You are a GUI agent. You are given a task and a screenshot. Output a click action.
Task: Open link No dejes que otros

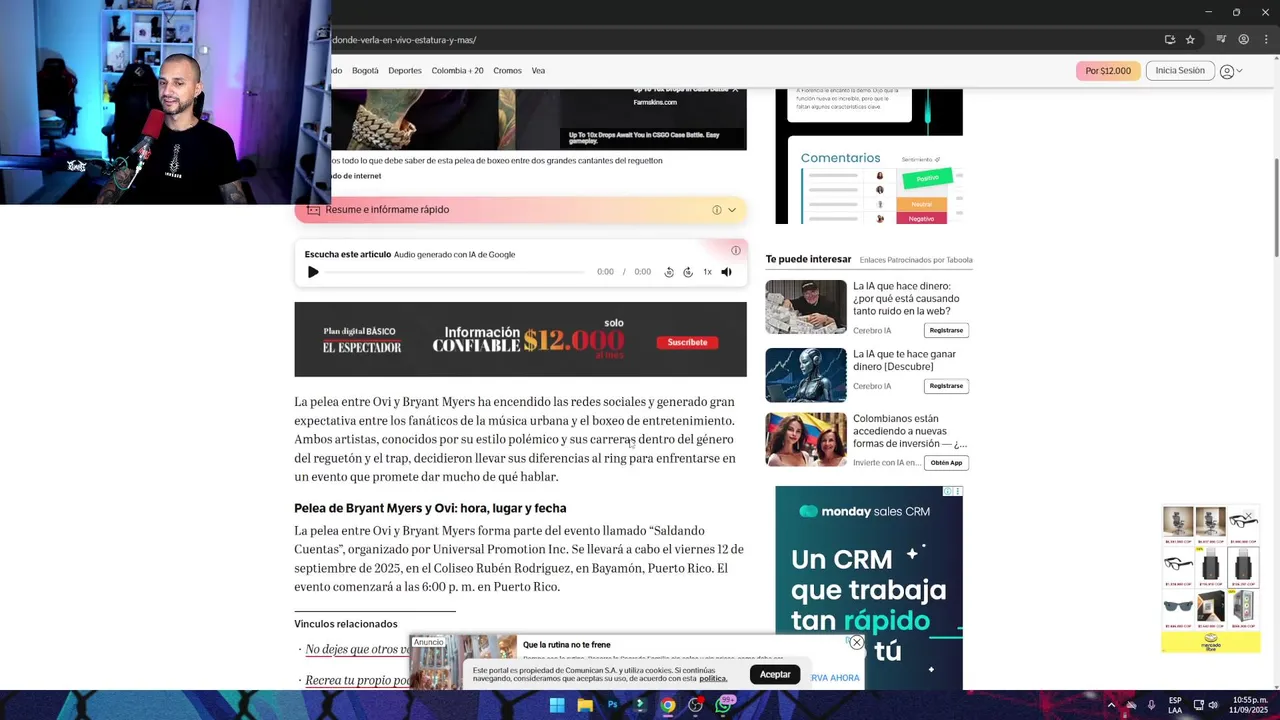358,650
